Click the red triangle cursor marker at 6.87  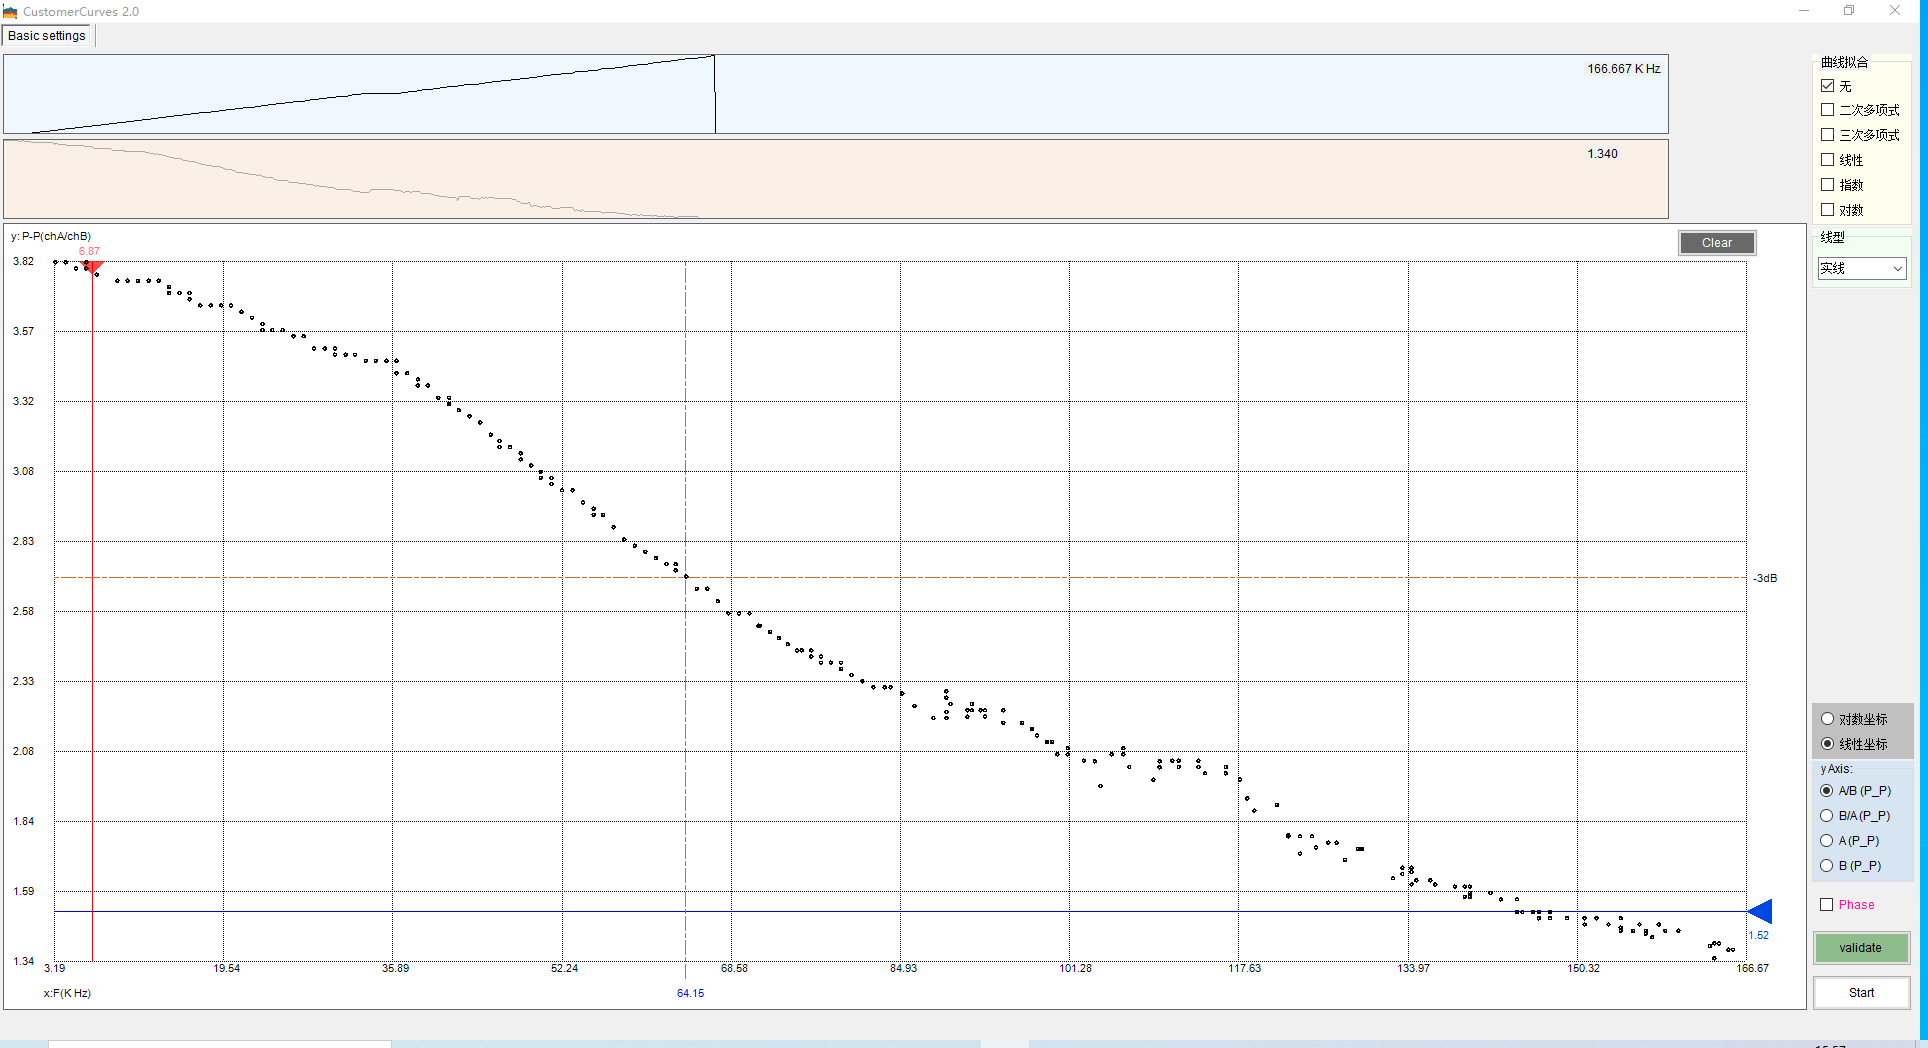[91, 266]
